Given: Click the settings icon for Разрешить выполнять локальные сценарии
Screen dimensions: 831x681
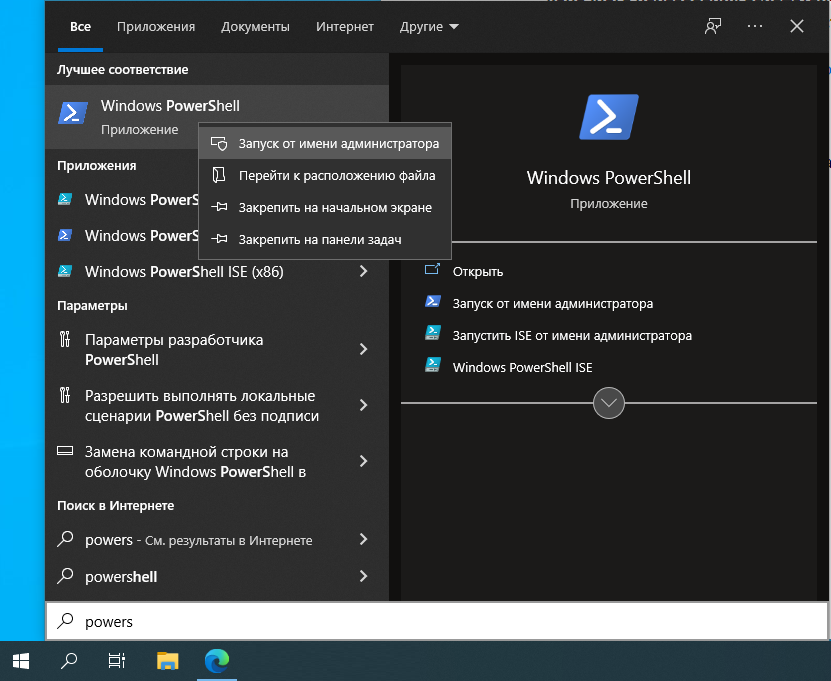Looking at the screenshot, I should pyautogui.click(x=65, y=395).
